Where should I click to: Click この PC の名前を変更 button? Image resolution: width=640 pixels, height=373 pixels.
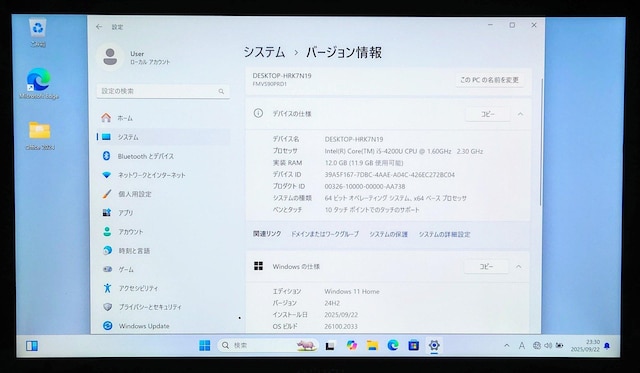click(x=489, y=80)
